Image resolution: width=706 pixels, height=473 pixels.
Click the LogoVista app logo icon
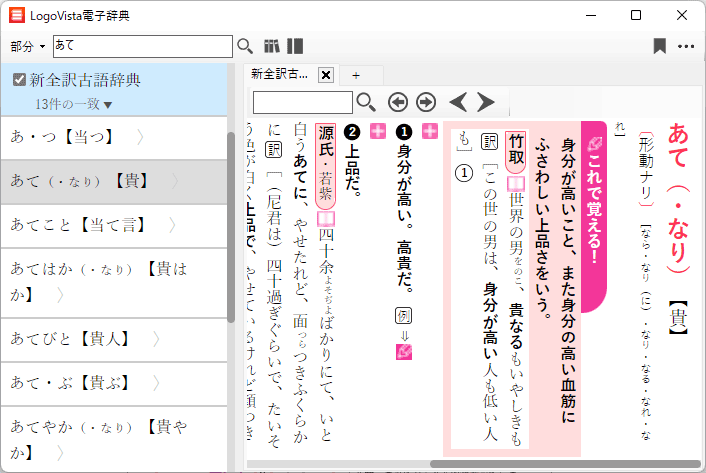coord(17,15)
